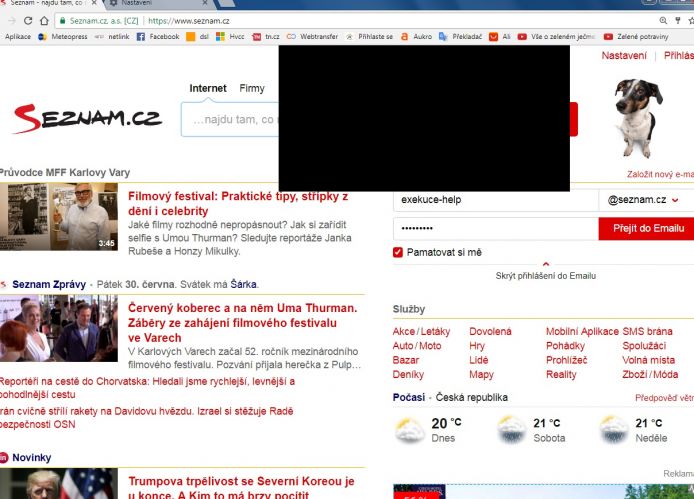Image resolution: width=694 pixels, height=499 pixels.
Task: Open Aukro bookmark
Action: [x=416, y=37]
